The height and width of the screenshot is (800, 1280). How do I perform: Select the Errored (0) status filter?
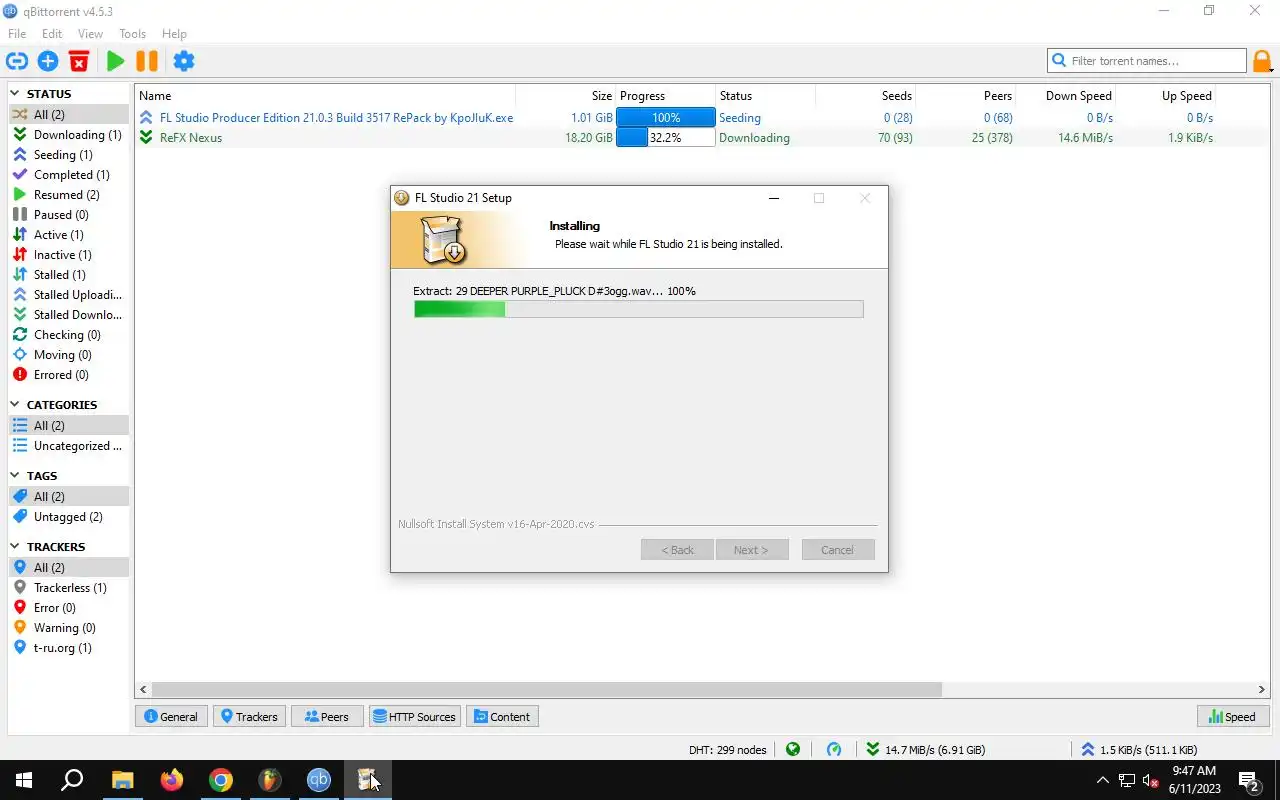69,375
